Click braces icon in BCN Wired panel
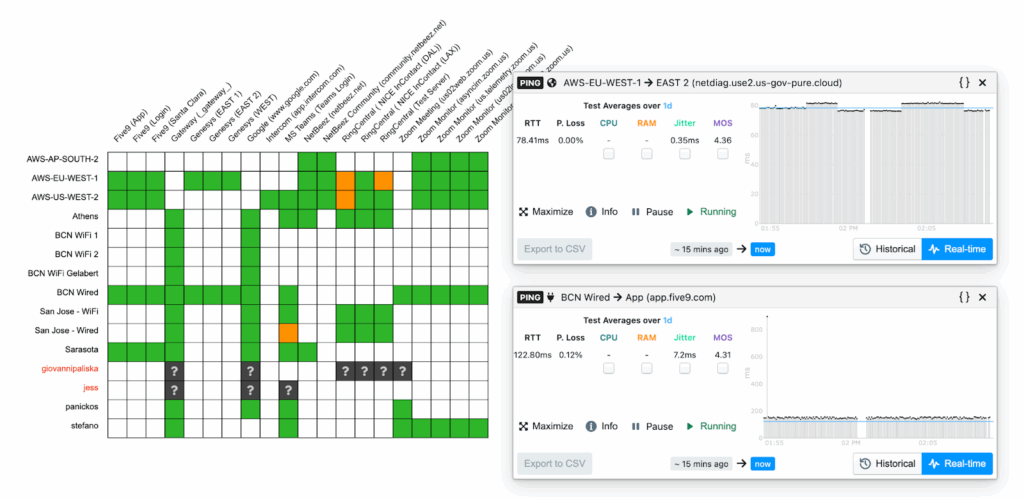This screenshot has width=1024, height=499. pyautogui.click(x=964, y=297)
